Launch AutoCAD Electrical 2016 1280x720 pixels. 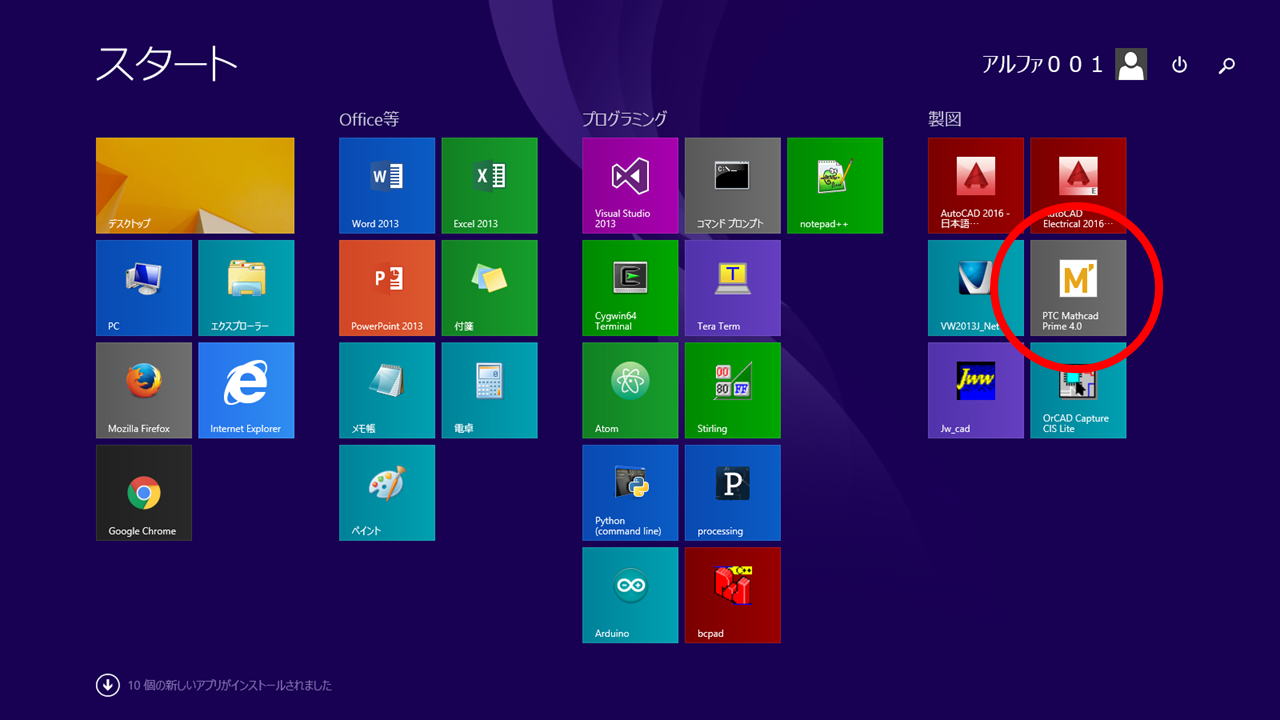pyautogui.click(x=1078, y=186)
